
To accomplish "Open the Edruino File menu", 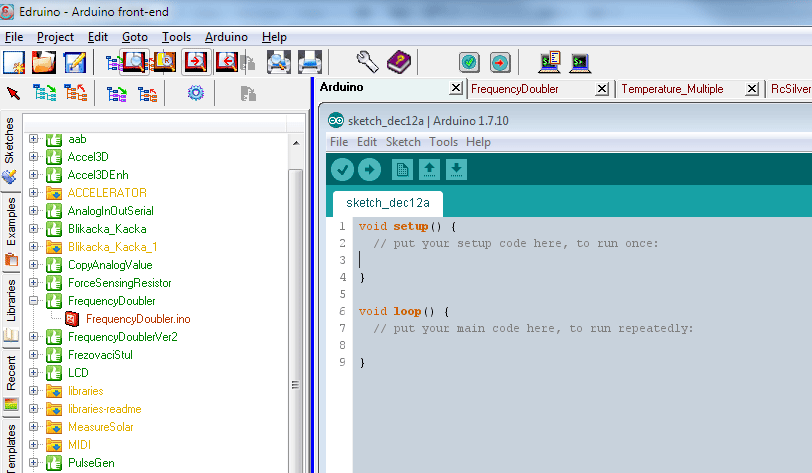I will [x=14, y=37].
